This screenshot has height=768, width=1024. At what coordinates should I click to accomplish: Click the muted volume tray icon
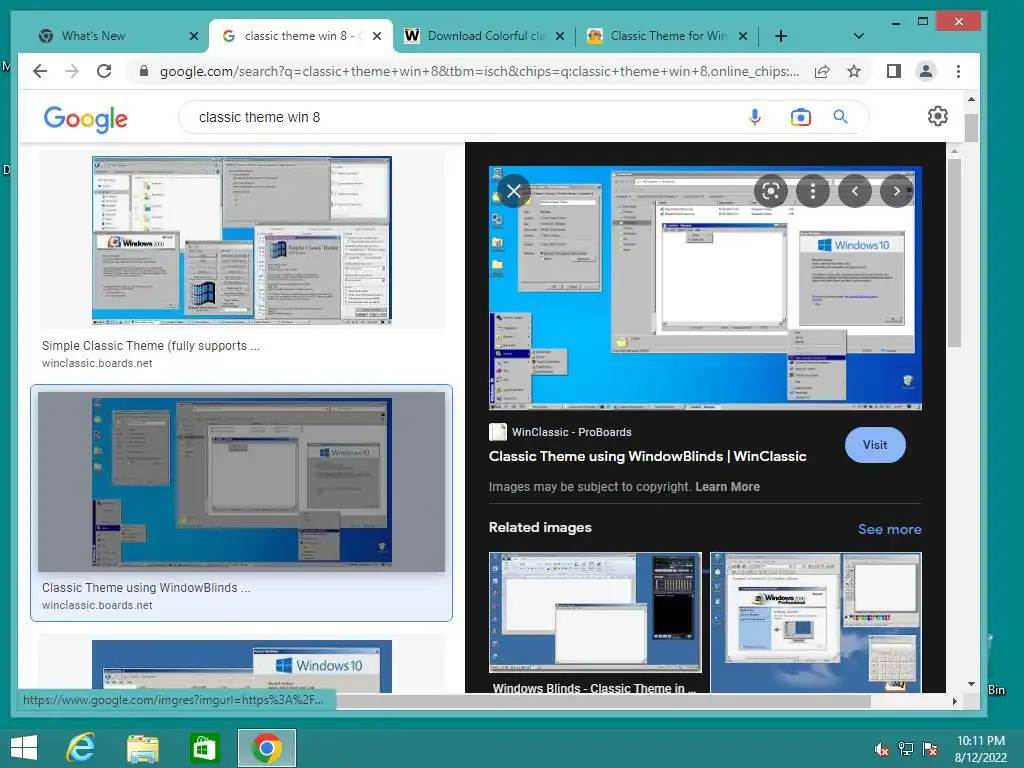pyautogui.click(x=881, y=749)
